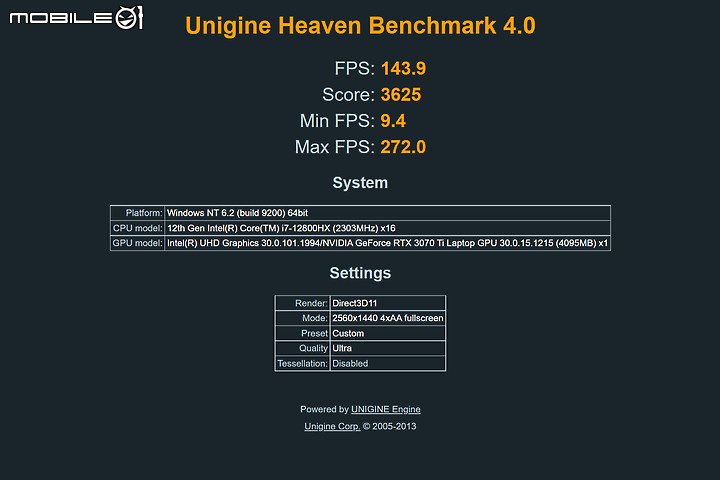Image resolution: width=720 pixels, height=480 pixels.
Task: Select the 12th Gen Intel Core i7-12800HX cell
Action: [x=387, y=228]
